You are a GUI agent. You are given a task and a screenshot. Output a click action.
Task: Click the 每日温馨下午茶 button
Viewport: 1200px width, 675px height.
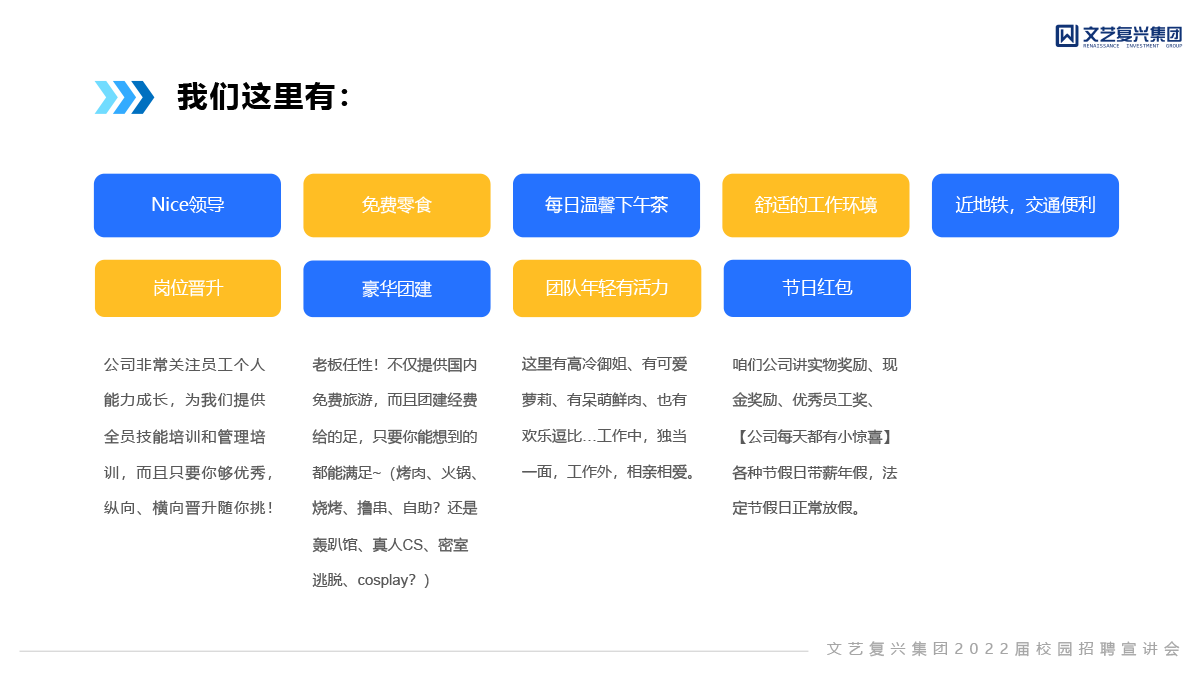(606, 205)
